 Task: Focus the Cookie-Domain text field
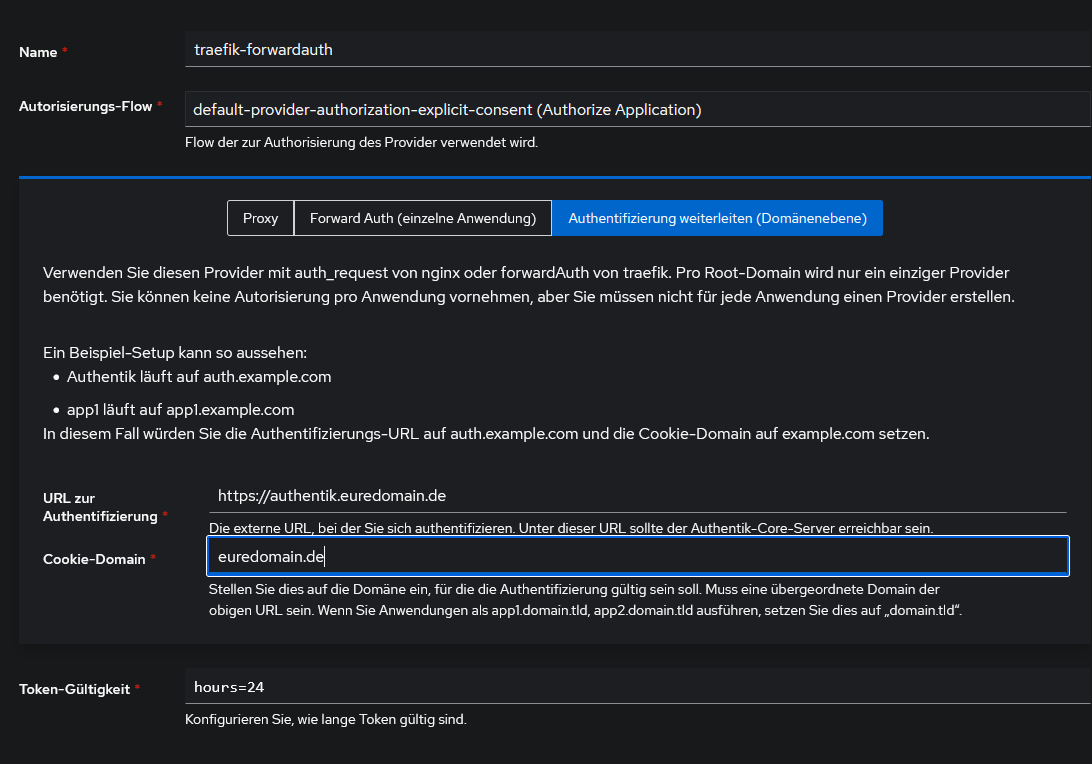(x=636, y=556)
